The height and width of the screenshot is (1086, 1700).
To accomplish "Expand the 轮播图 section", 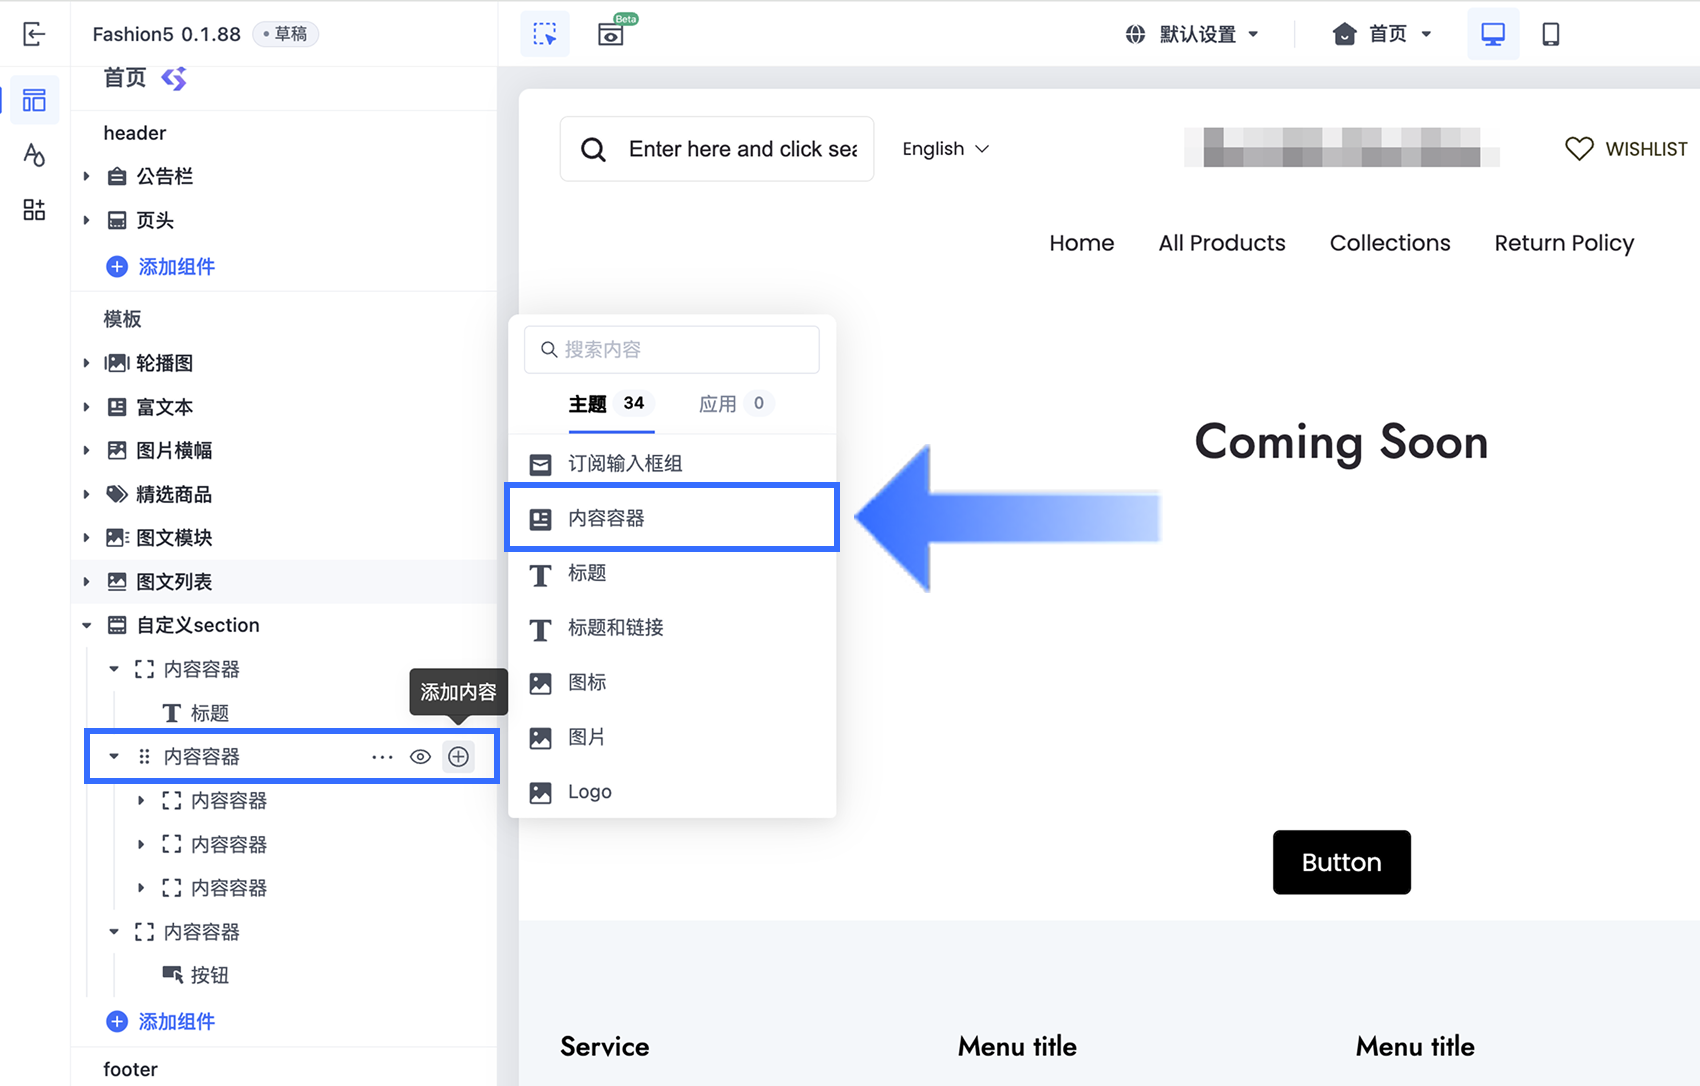I will [x=86, y=363].
